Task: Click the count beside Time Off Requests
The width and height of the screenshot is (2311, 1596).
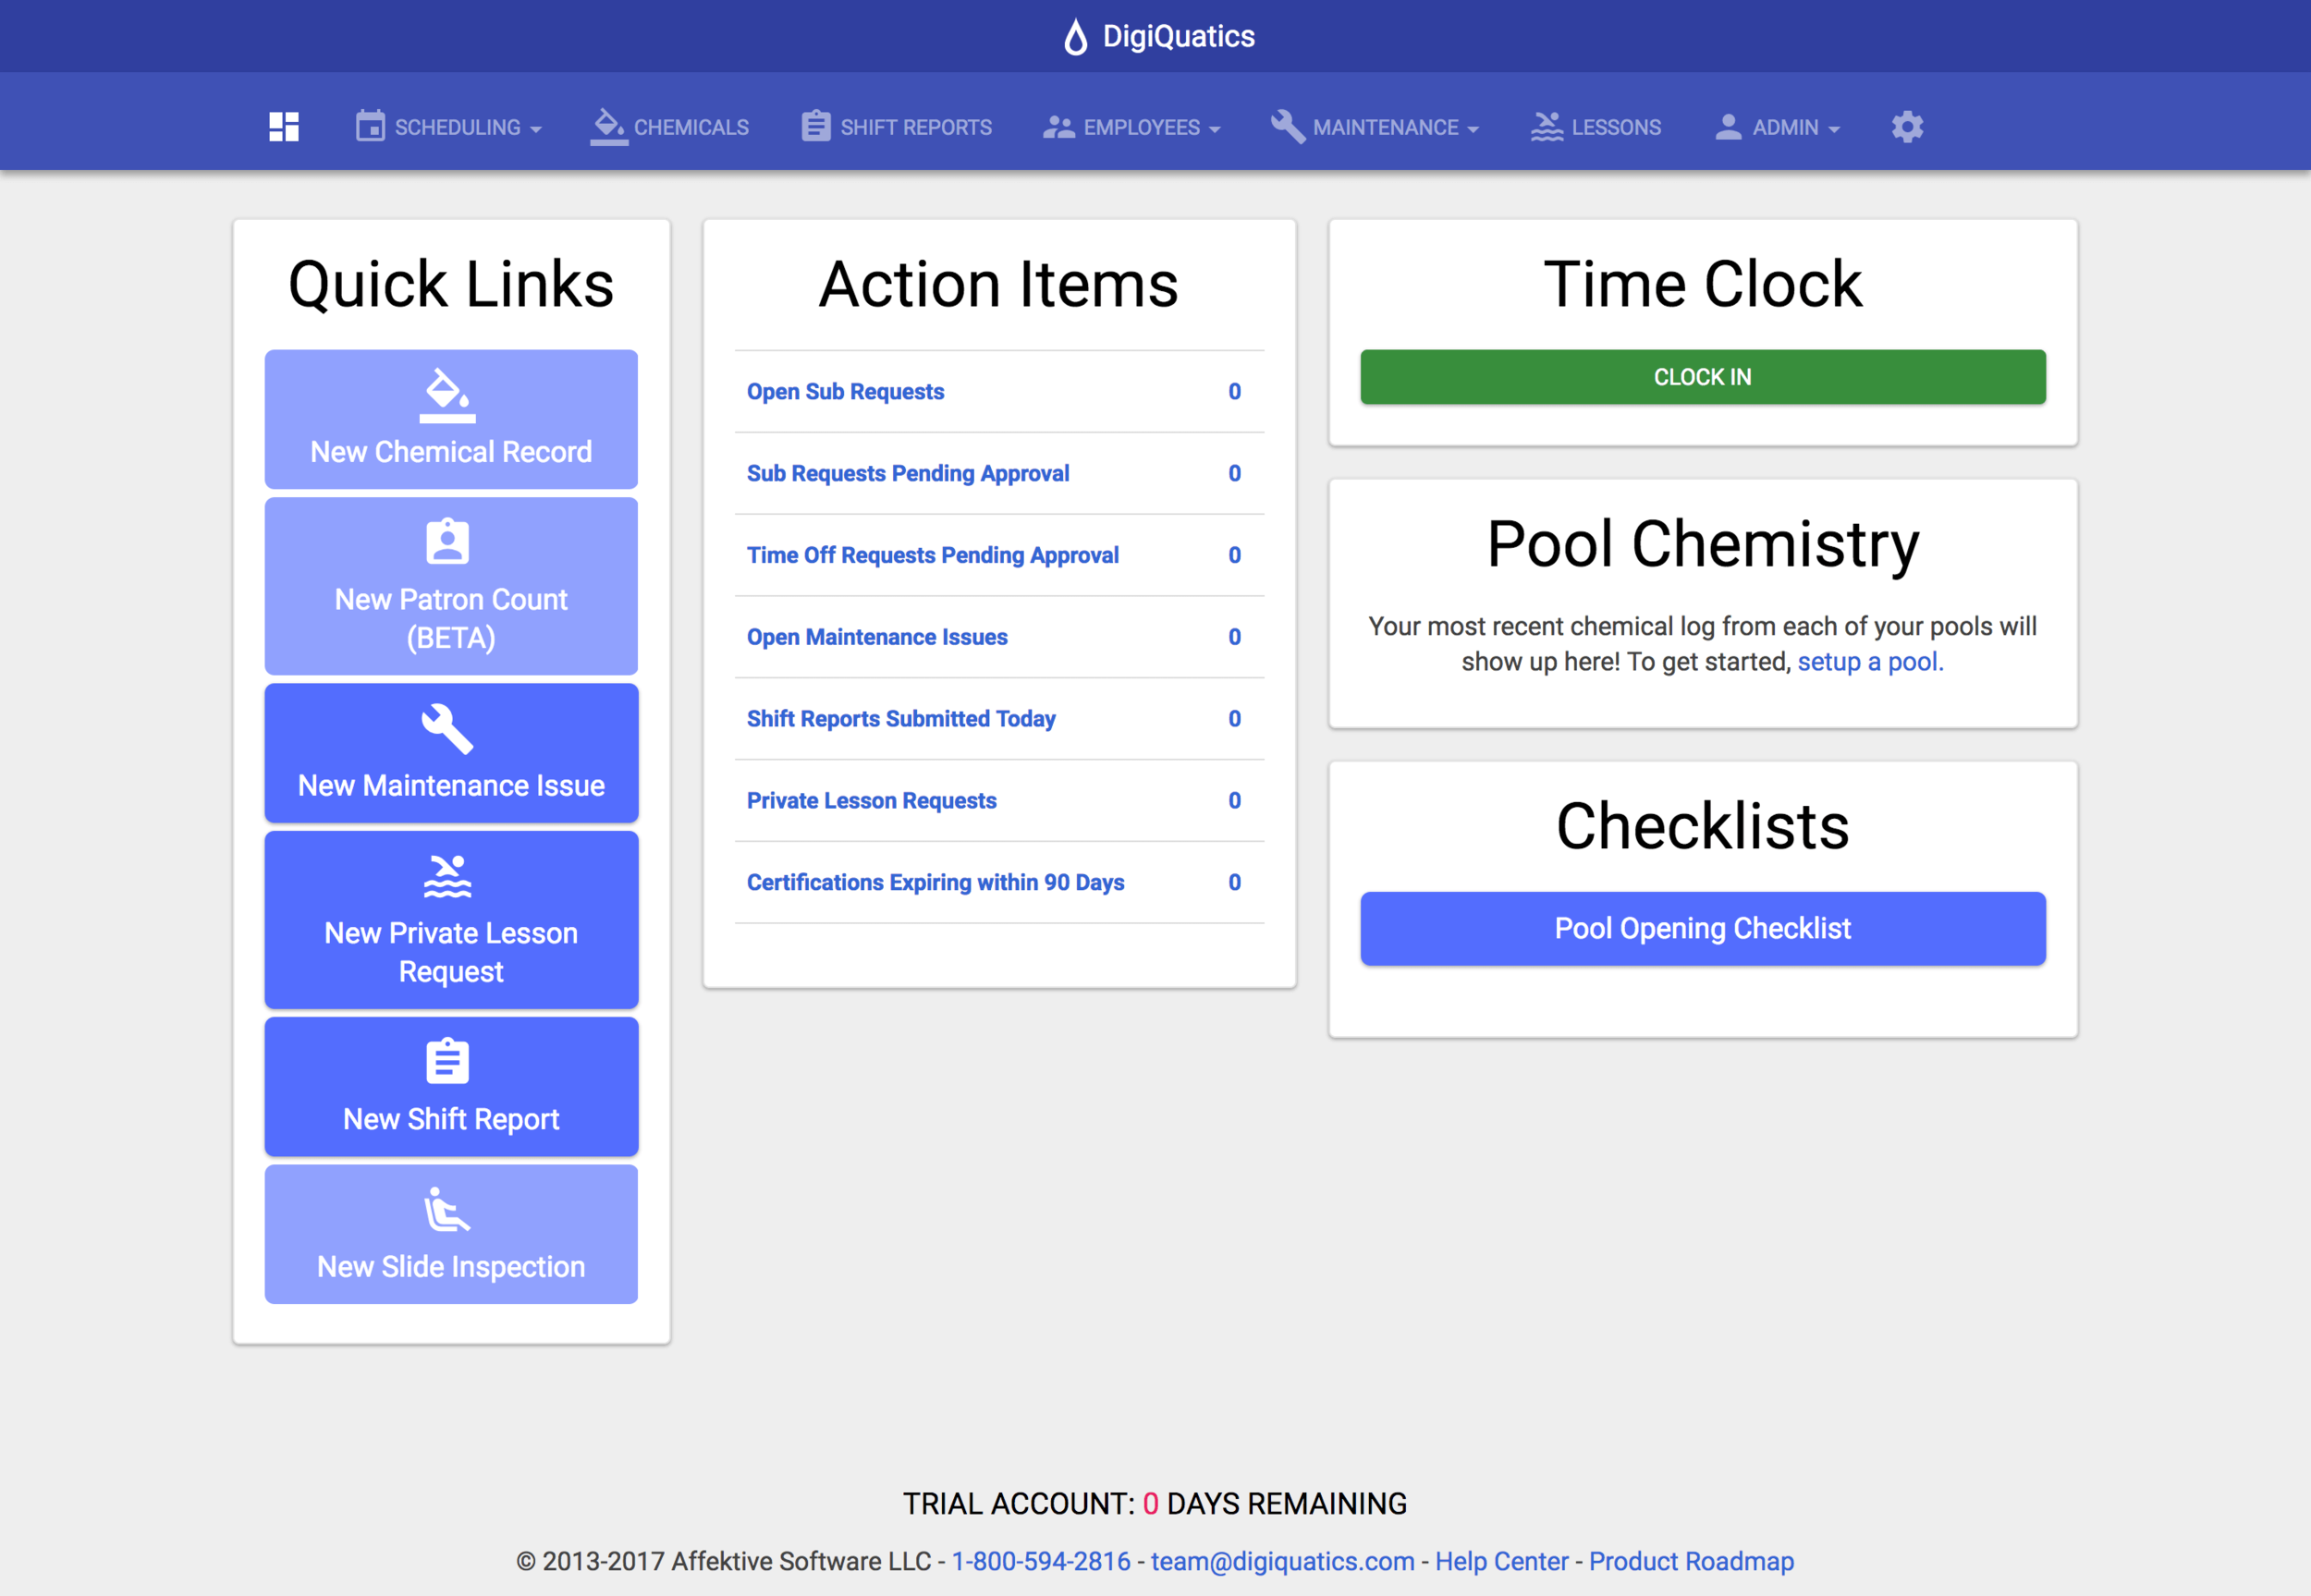Action: [1234, 556]
